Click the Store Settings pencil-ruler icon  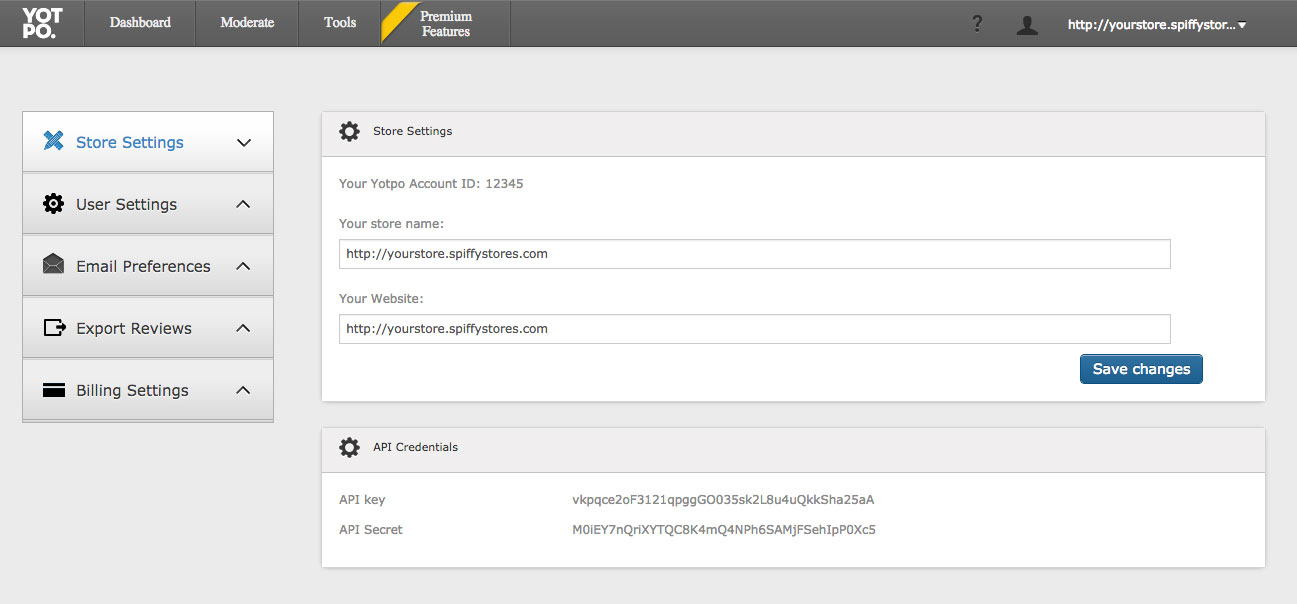[53, 141]
